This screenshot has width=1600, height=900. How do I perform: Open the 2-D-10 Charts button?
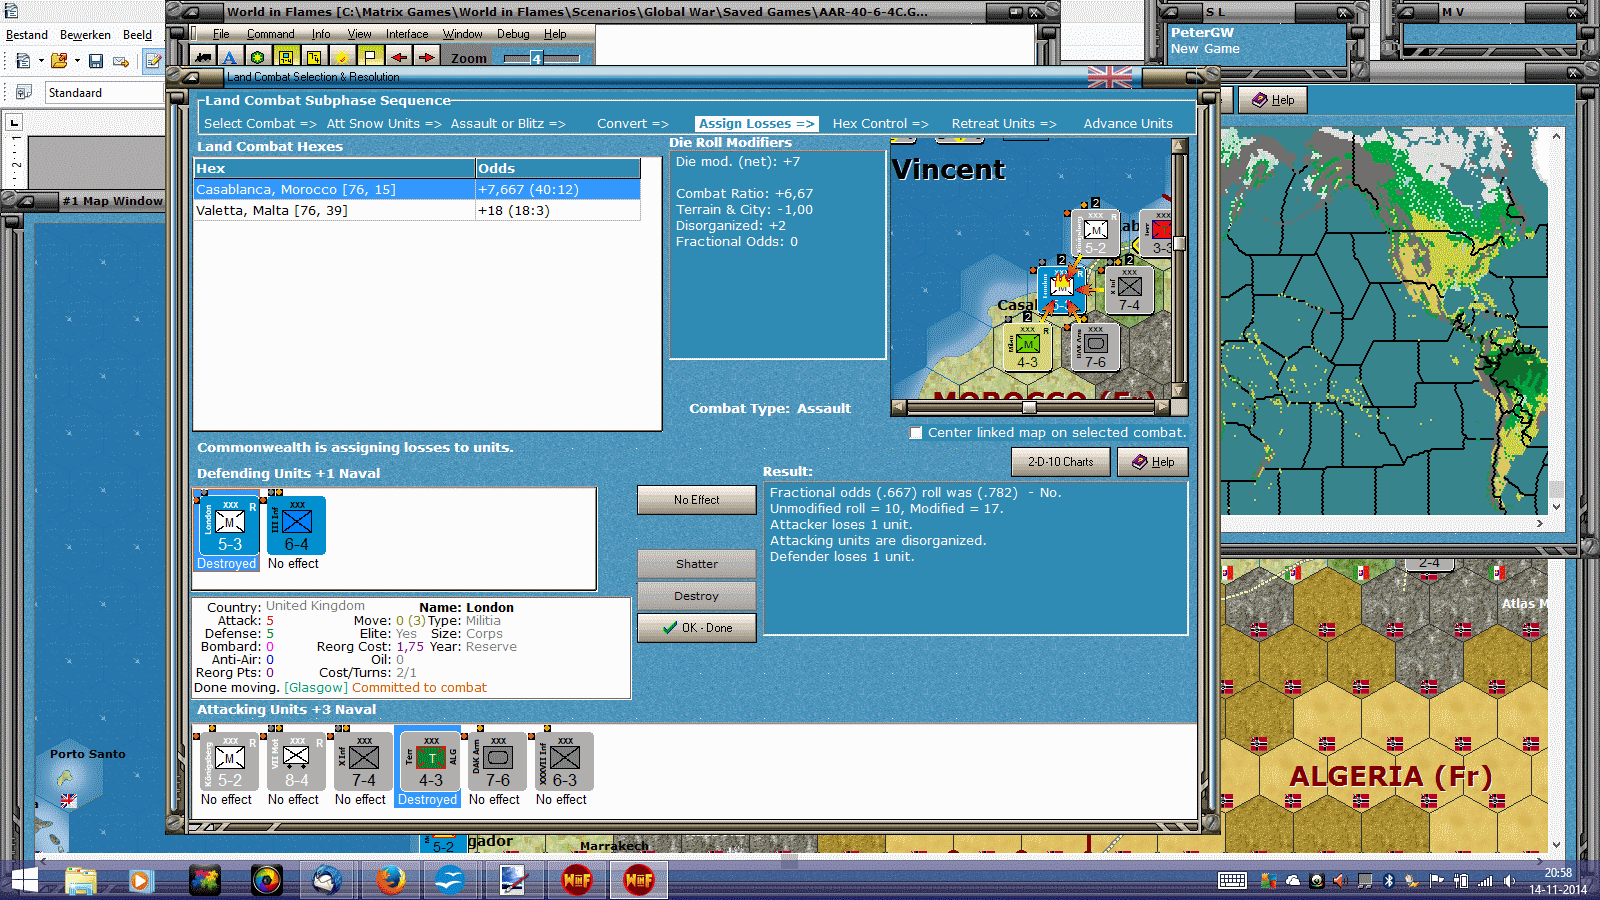coord(1061,462)
